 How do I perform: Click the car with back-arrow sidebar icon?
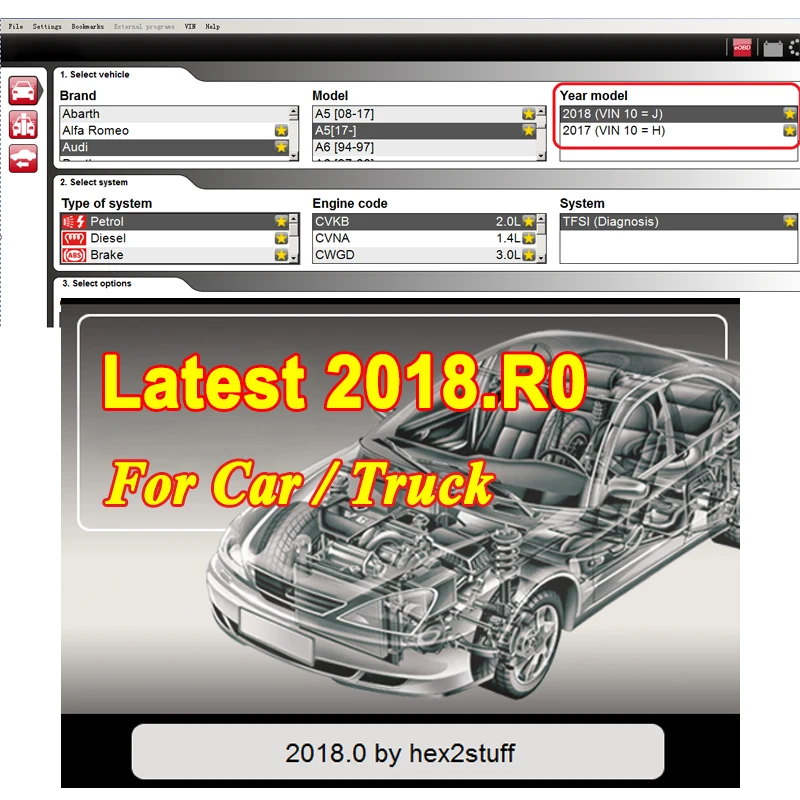[23, 159]
